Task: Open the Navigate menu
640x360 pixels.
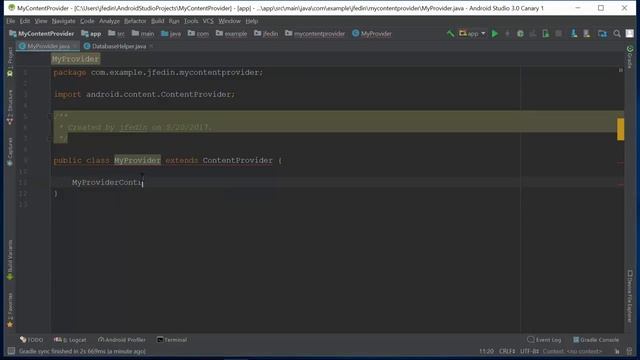Action: (63, 21)
